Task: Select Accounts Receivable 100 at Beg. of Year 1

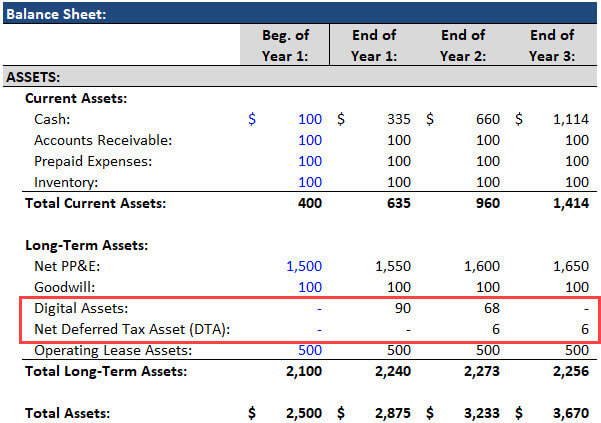Action: (x=310, y=140)
